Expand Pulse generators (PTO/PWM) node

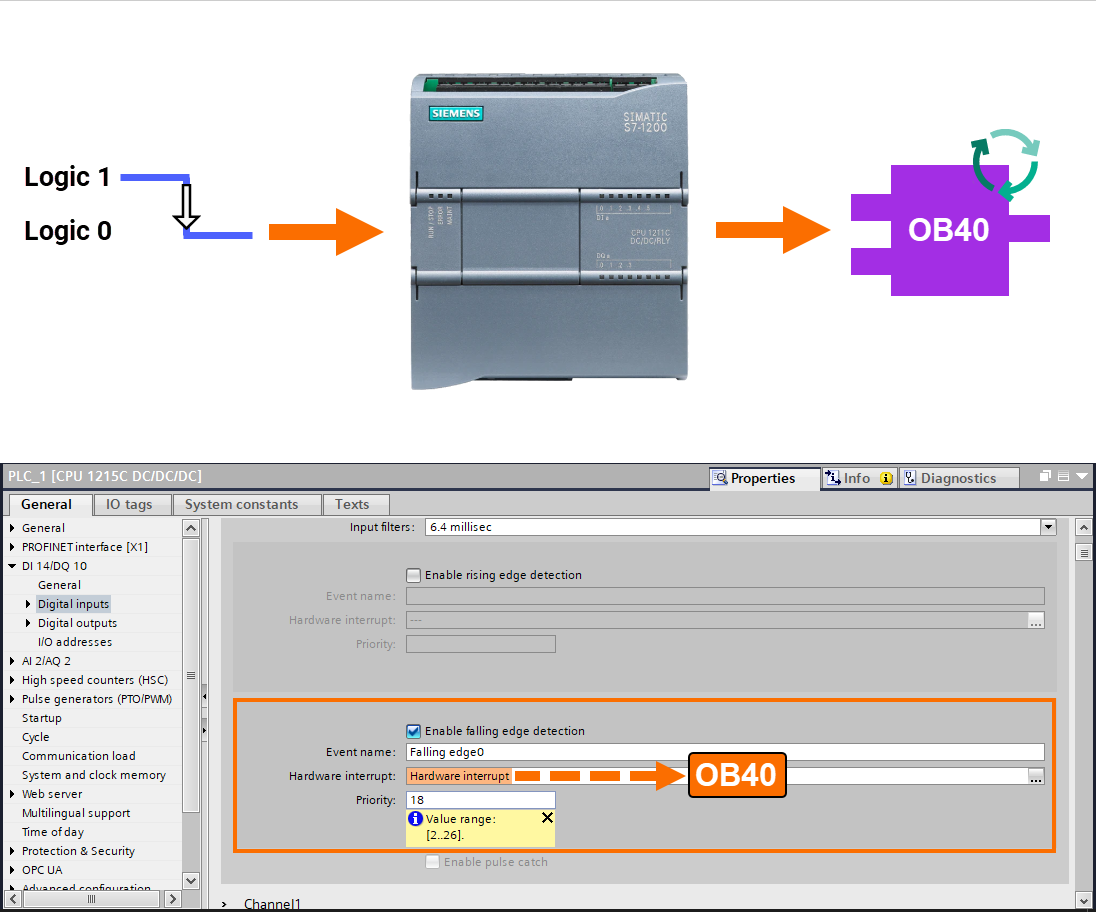coord(13,699)
